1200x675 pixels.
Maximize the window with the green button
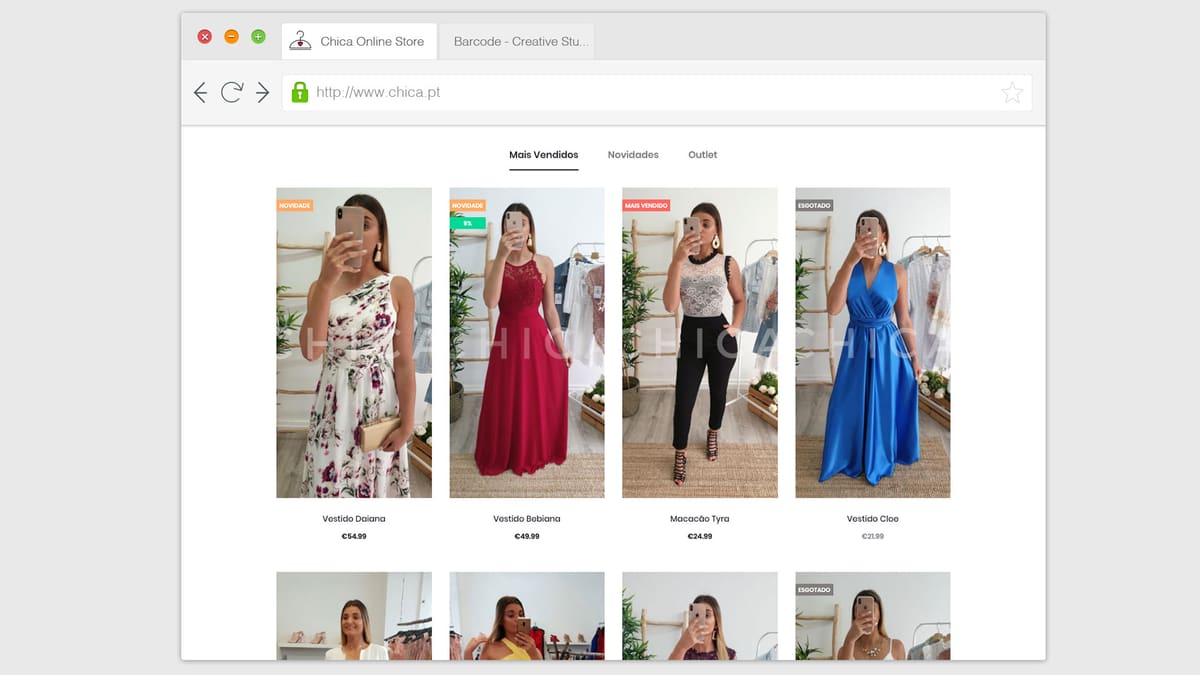click(x=258, y=37)
